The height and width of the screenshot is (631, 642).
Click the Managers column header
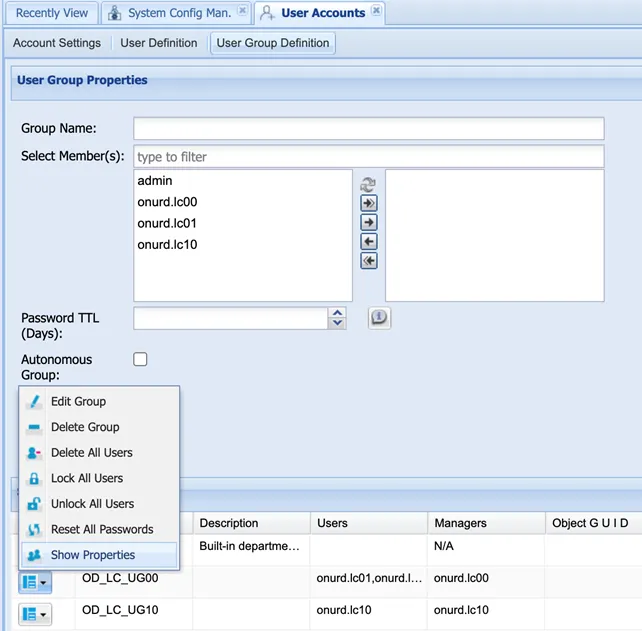pos(486,523)
